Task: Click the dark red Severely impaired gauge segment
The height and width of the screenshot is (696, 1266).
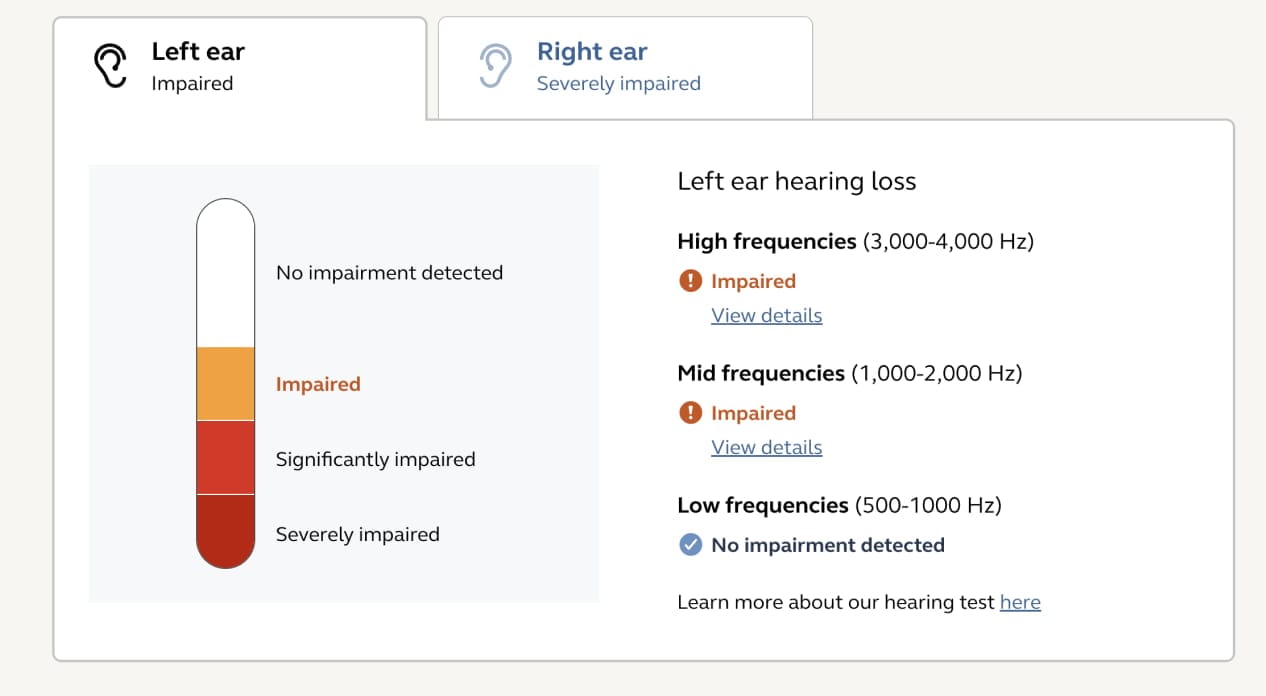Action: click(x=225, y=530)
